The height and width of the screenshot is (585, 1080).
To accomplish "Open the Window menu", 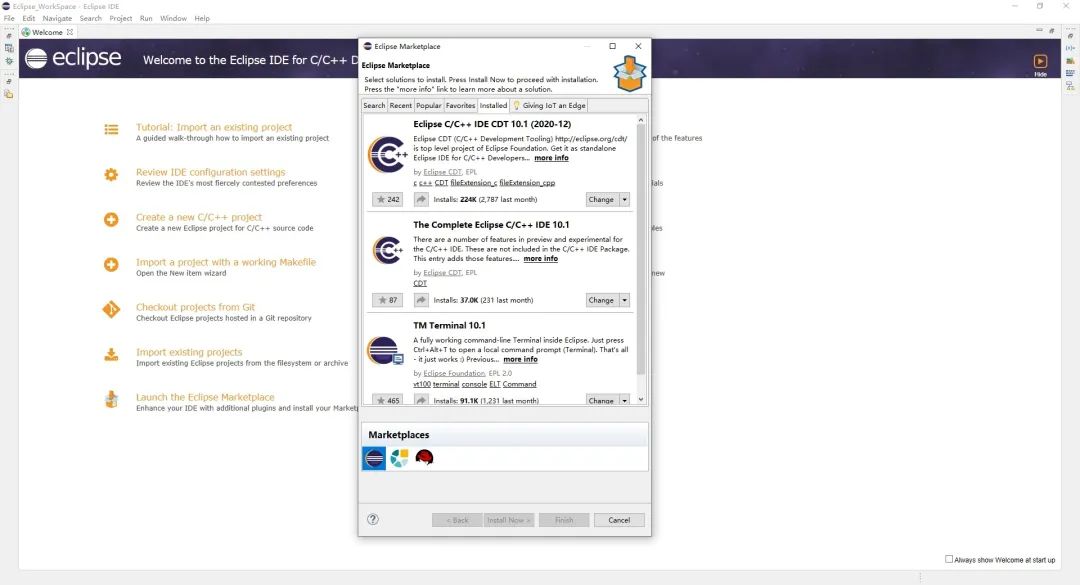I will pos(173,19).
